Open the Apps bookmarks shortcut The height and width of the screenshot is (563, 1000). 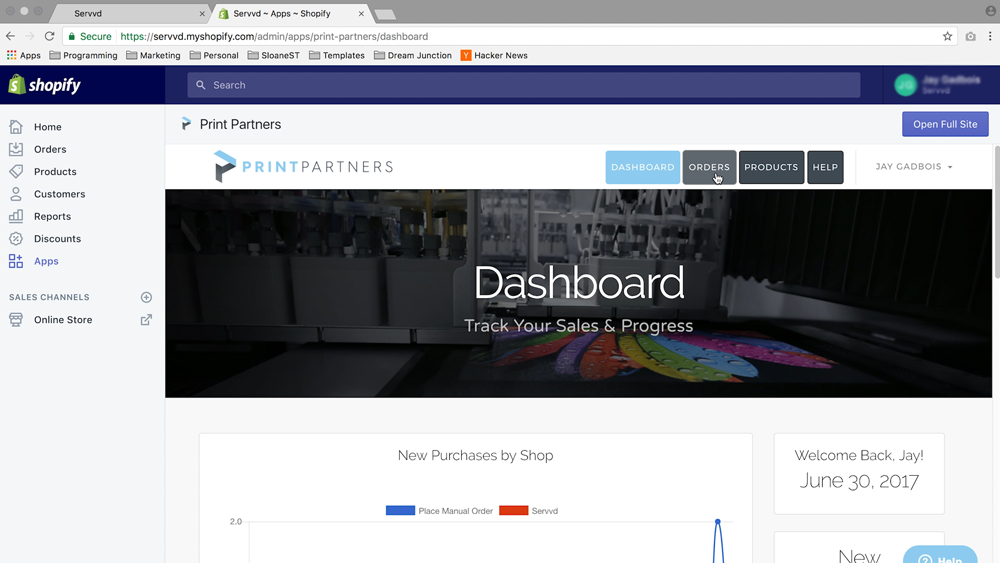[24, 55]
